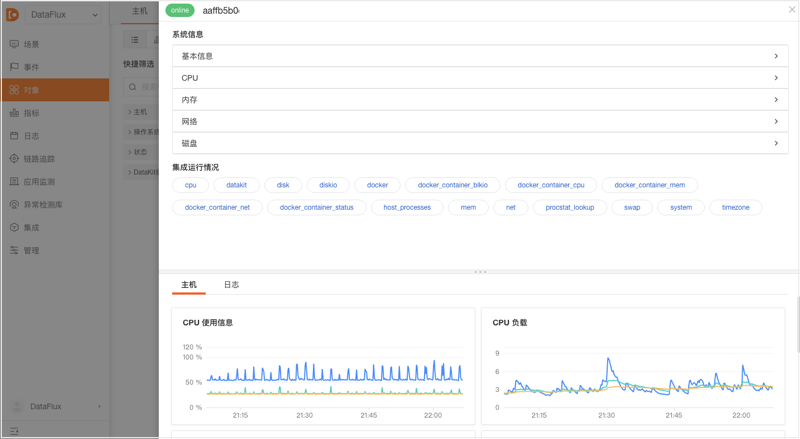Viewport: 800px width, 439px height.
Task: Click the search icon in quick filter
Action: pyautogui.click(x=133, y=87)
